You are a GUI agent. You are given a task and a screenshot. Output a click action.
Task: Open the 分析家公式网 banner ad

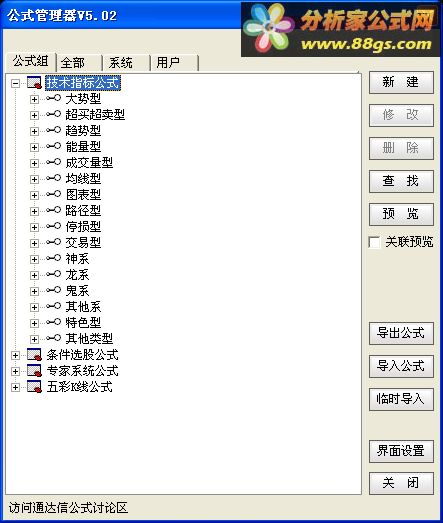coord(340,30)
